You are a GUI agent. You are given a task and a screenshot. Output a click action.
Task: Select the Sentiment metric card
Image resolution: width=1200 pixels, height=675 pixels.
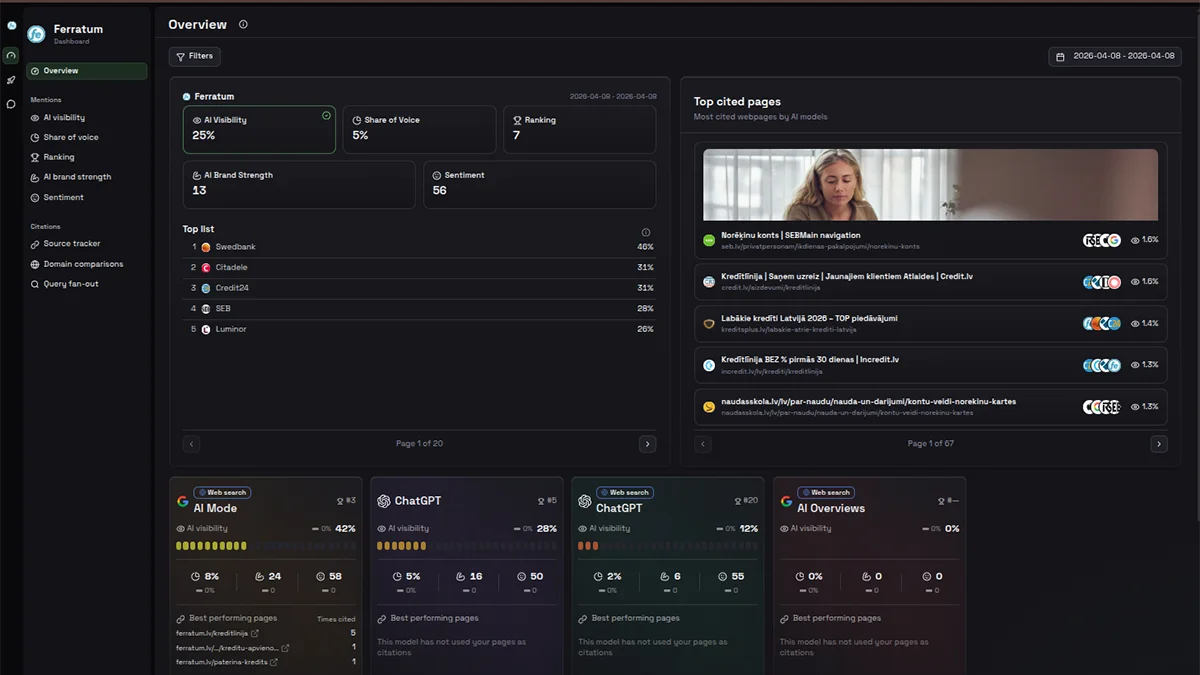[x=540, y=185]
